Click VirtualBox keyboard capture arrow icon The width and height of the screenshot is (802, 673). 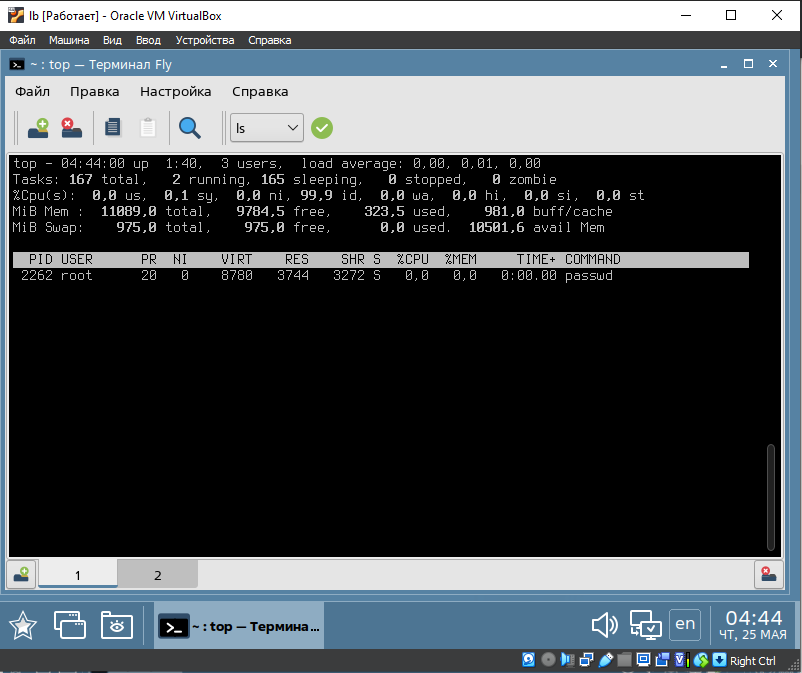pos(720,660)
